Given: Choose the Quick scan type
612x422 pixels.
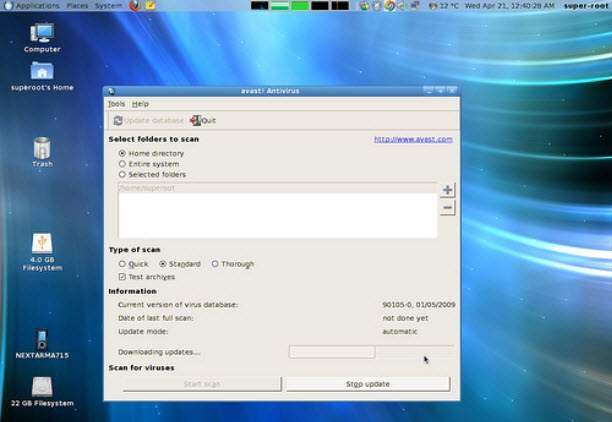Looking at the screenshot, I should (122, 264).
